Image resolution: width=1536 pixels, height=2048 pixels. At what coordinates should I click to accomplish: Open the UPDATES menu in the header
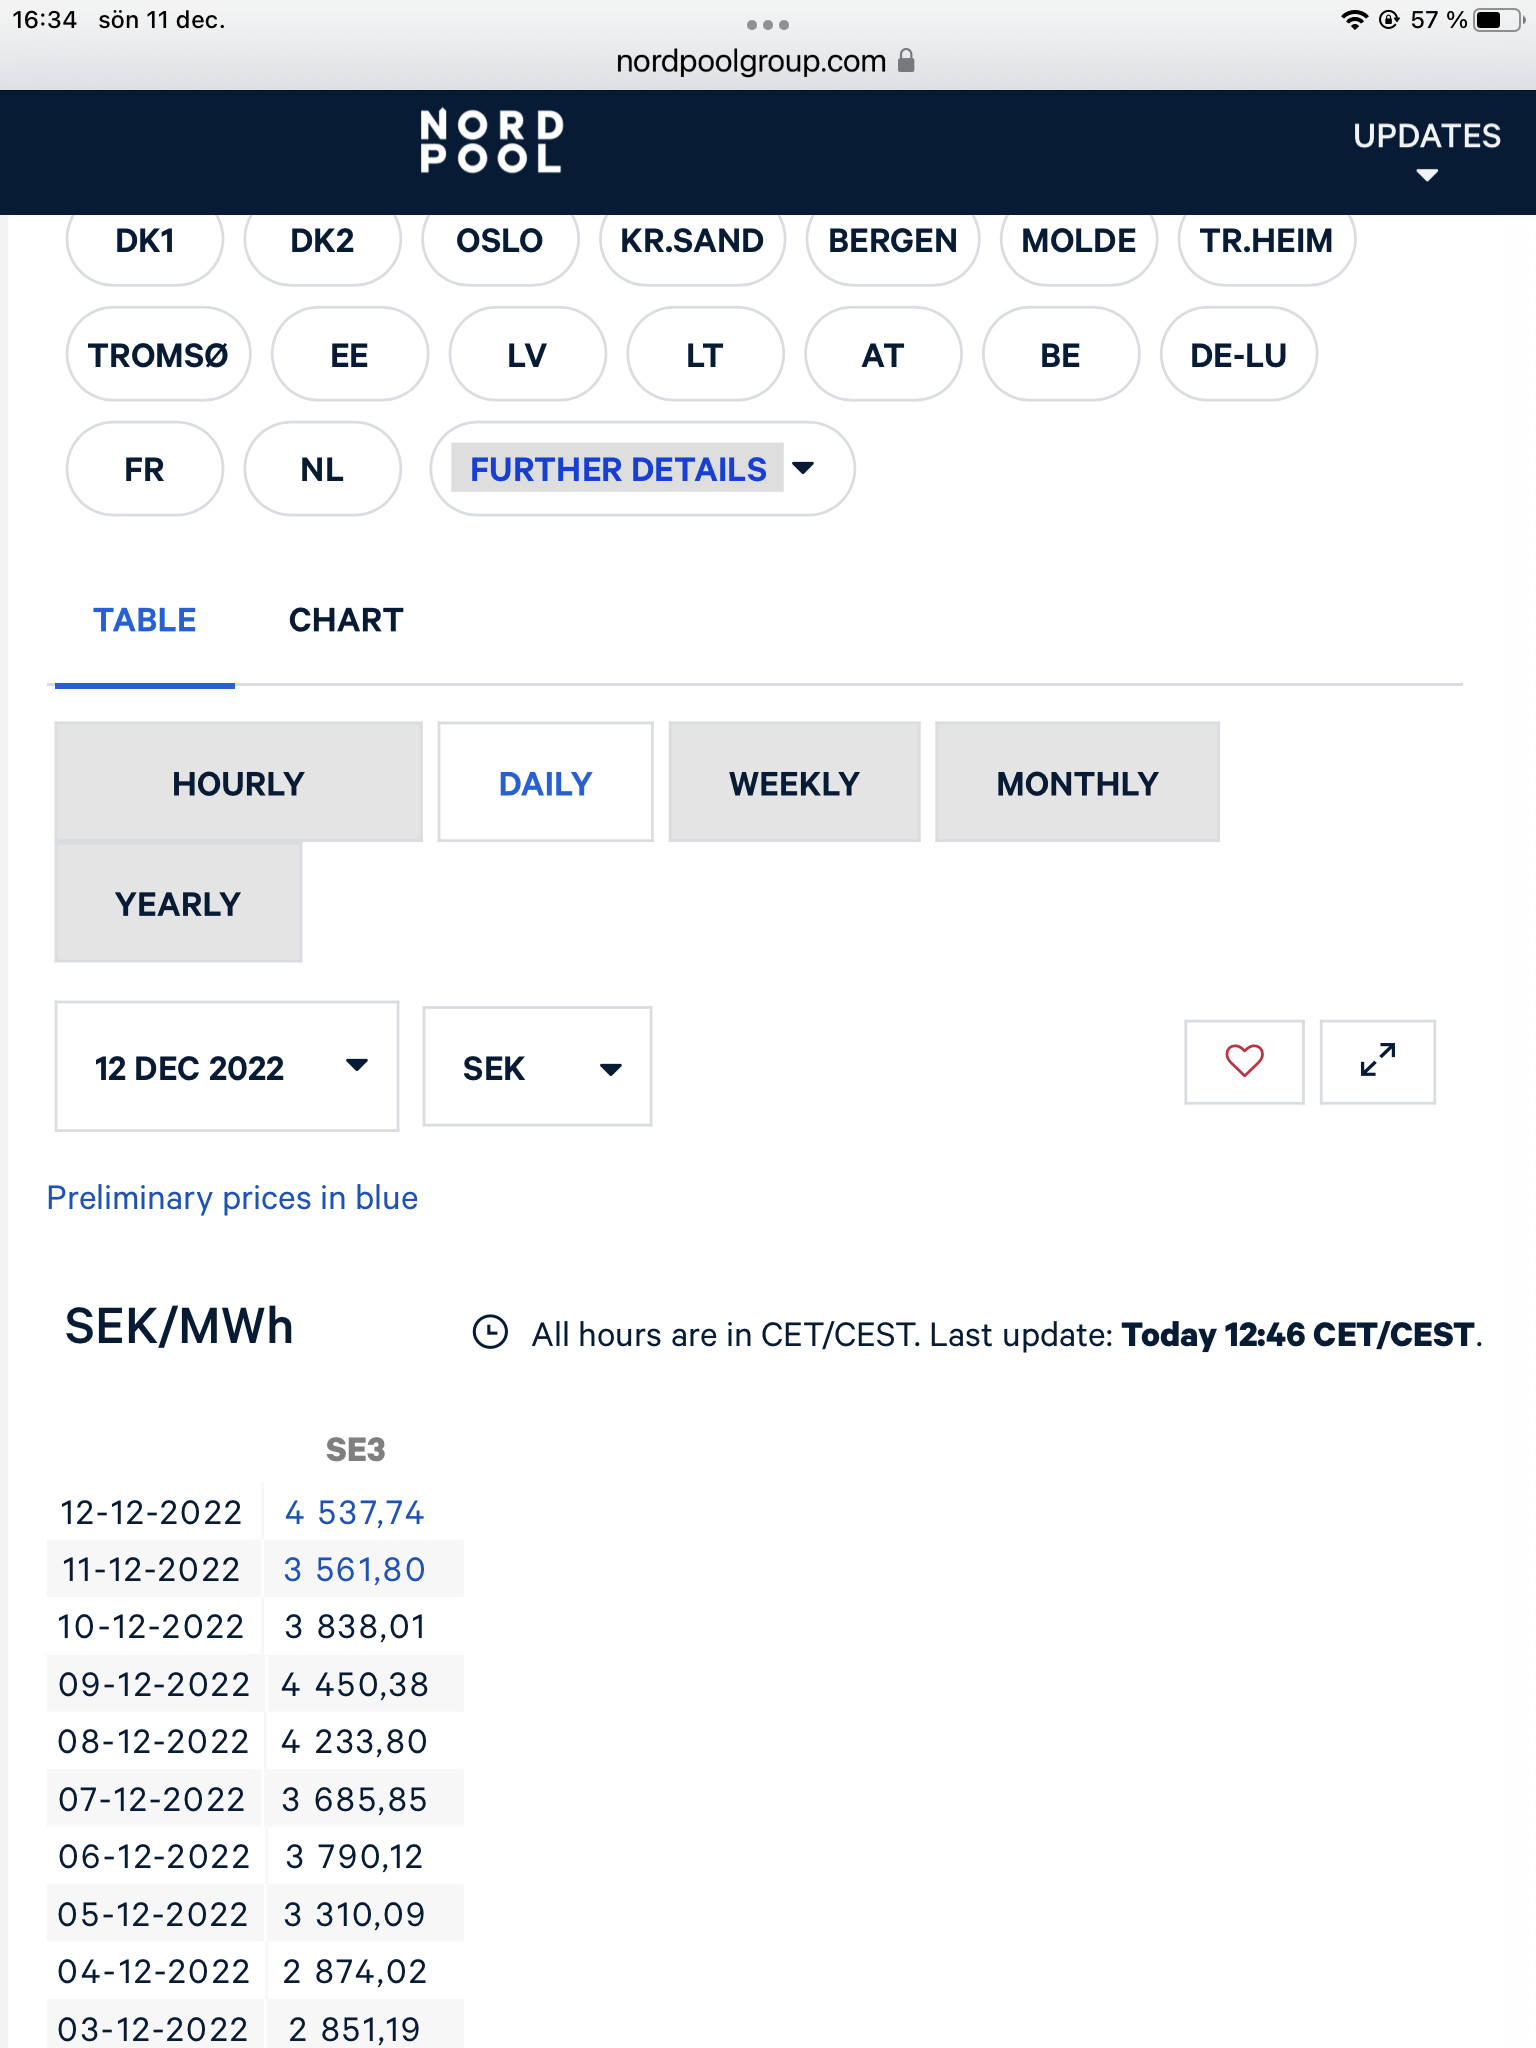coord(1426,148)
